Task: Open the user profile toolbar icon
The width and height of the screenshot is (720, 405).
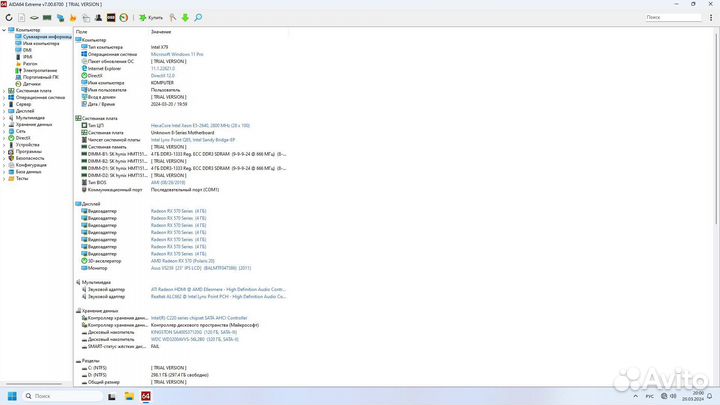Action: [x=98, y=17]
